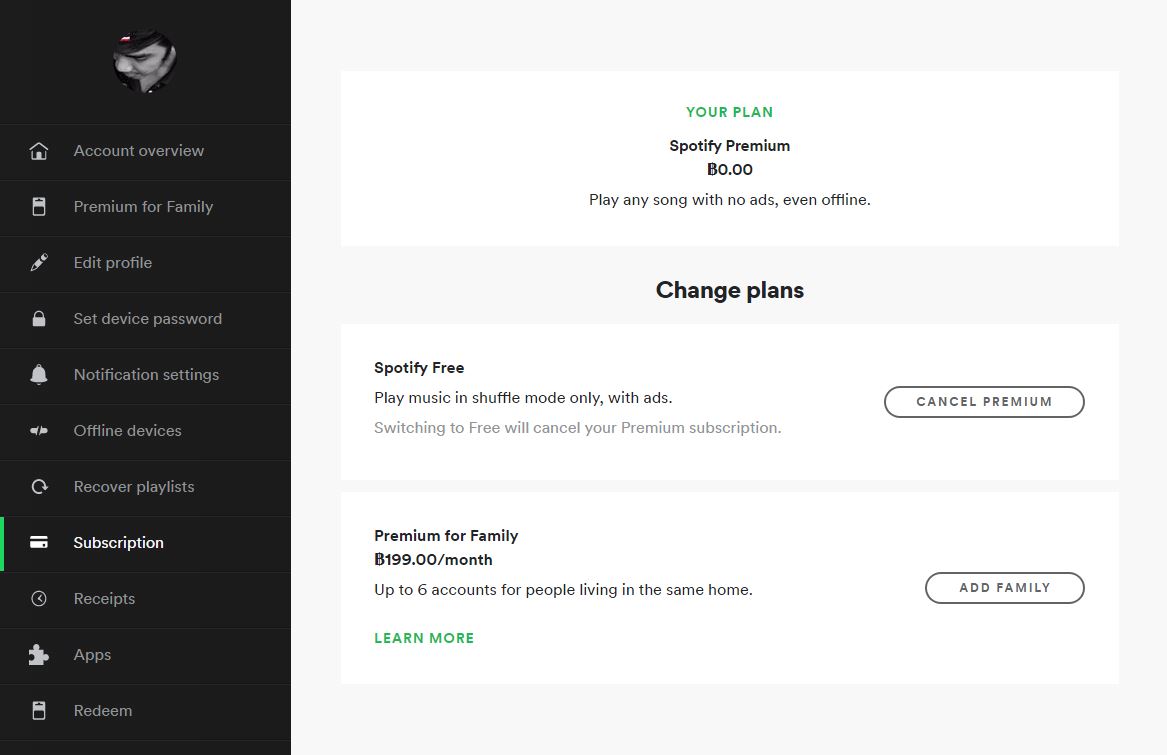Select the pen icon beside Edit profile
The height and width of the screenshot is (755, 1167).
(38, 263)
